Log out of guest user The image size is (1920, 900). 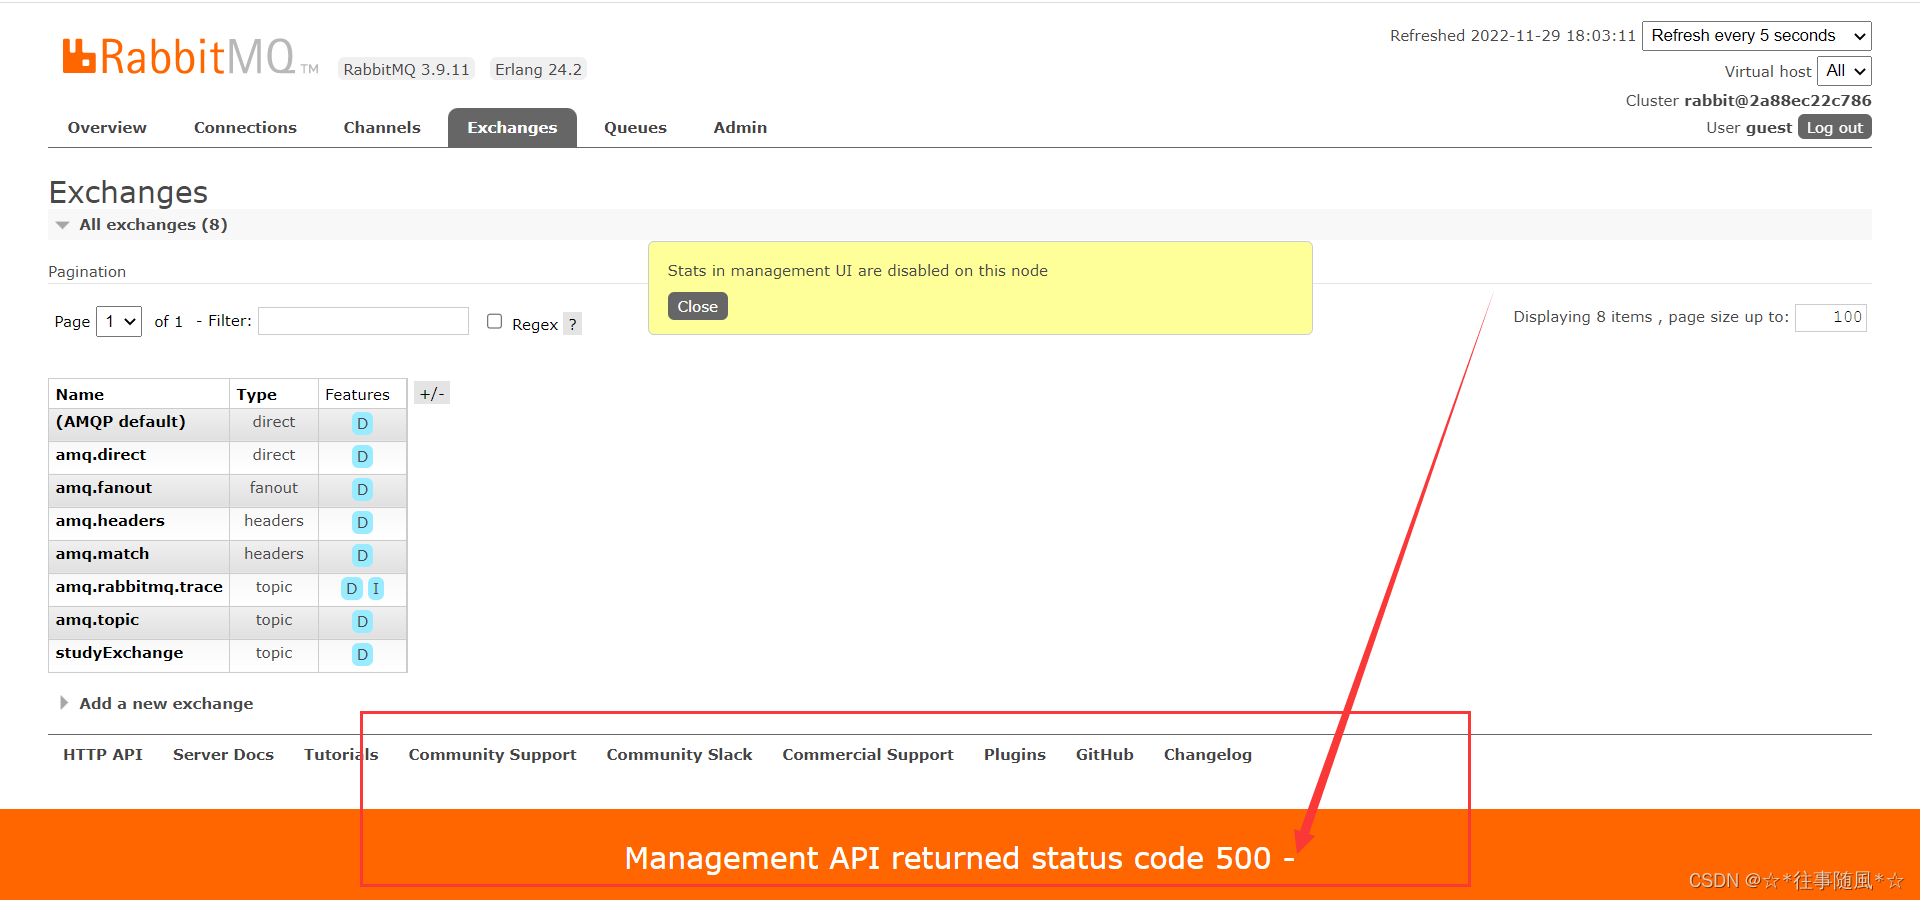1834,128
